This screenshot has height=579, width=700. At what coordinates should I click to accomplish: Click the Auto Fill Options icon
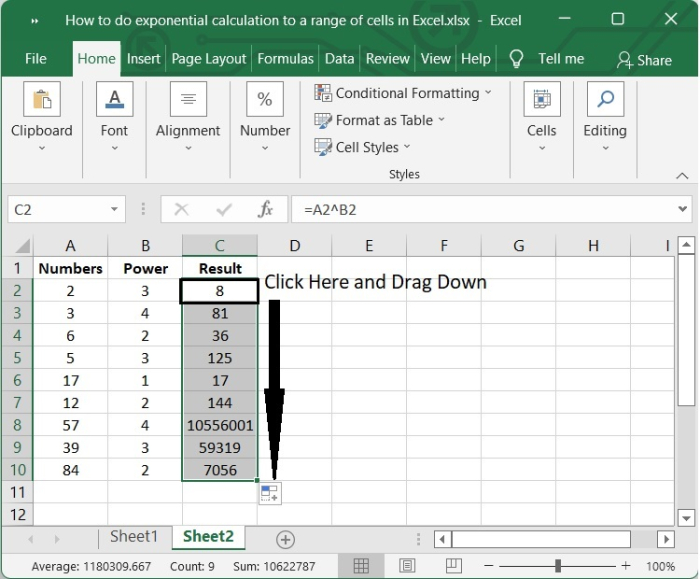coord(270,493)
